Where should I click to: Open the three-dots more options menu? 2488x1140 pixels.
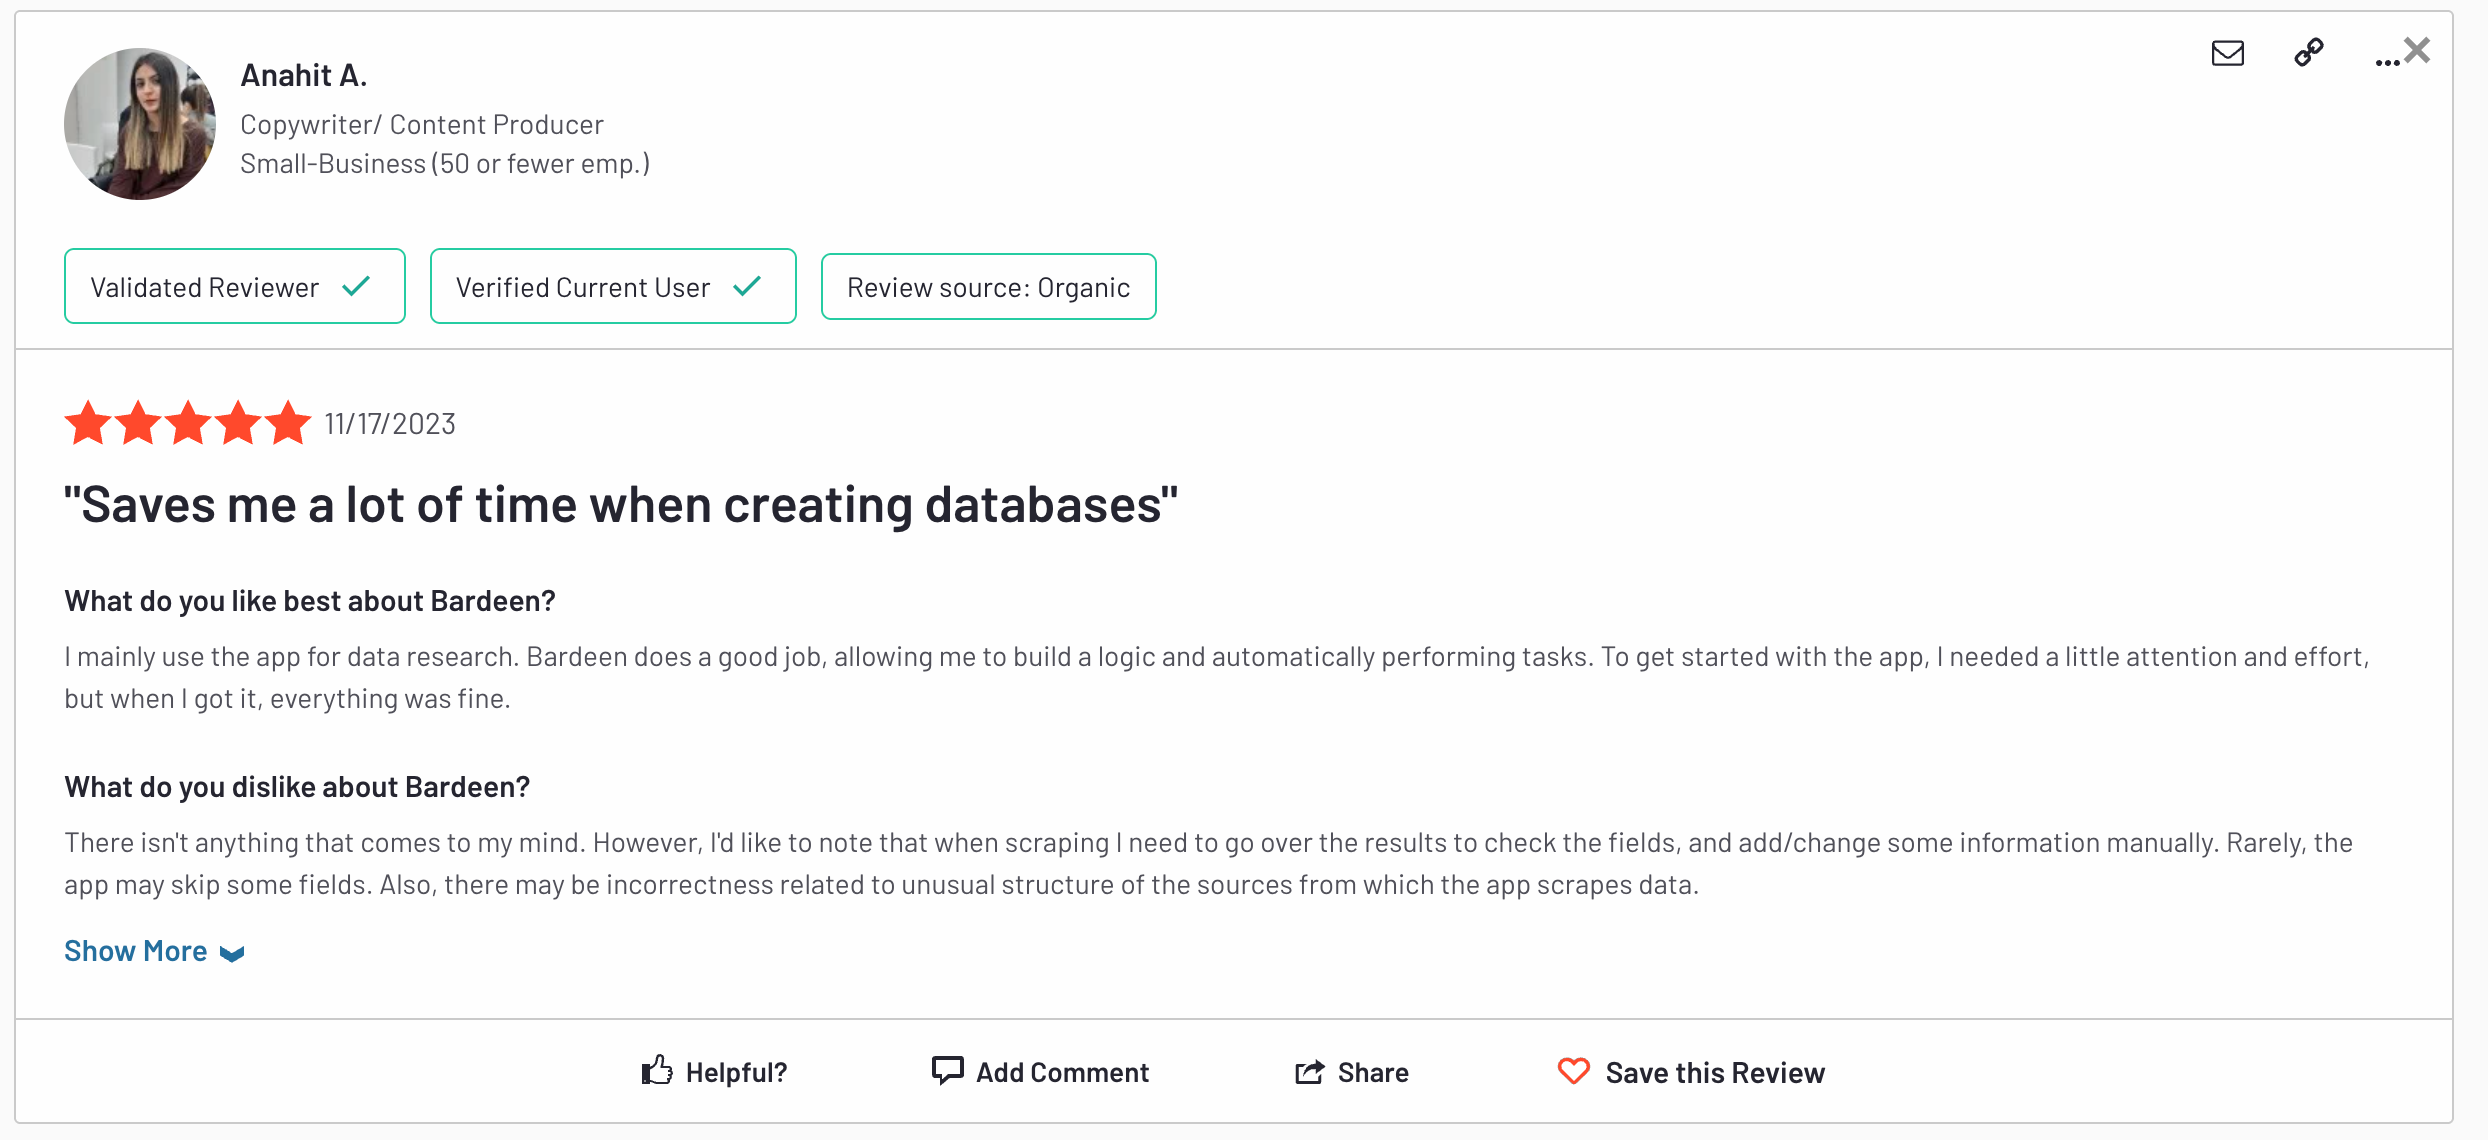[x=2386, y=62]
